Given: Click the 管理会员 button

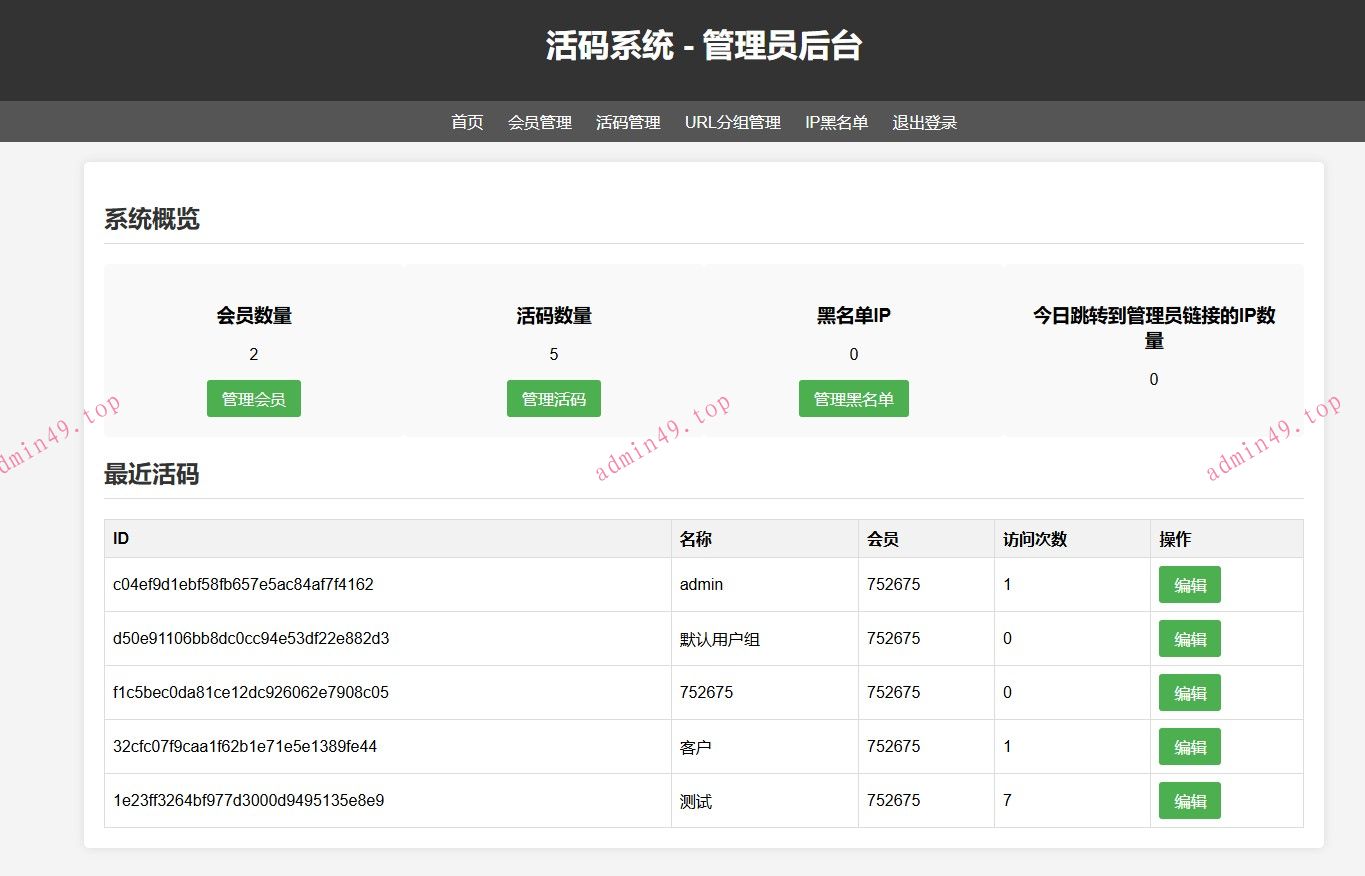Looking at the screenshot, I should (253, 398).
